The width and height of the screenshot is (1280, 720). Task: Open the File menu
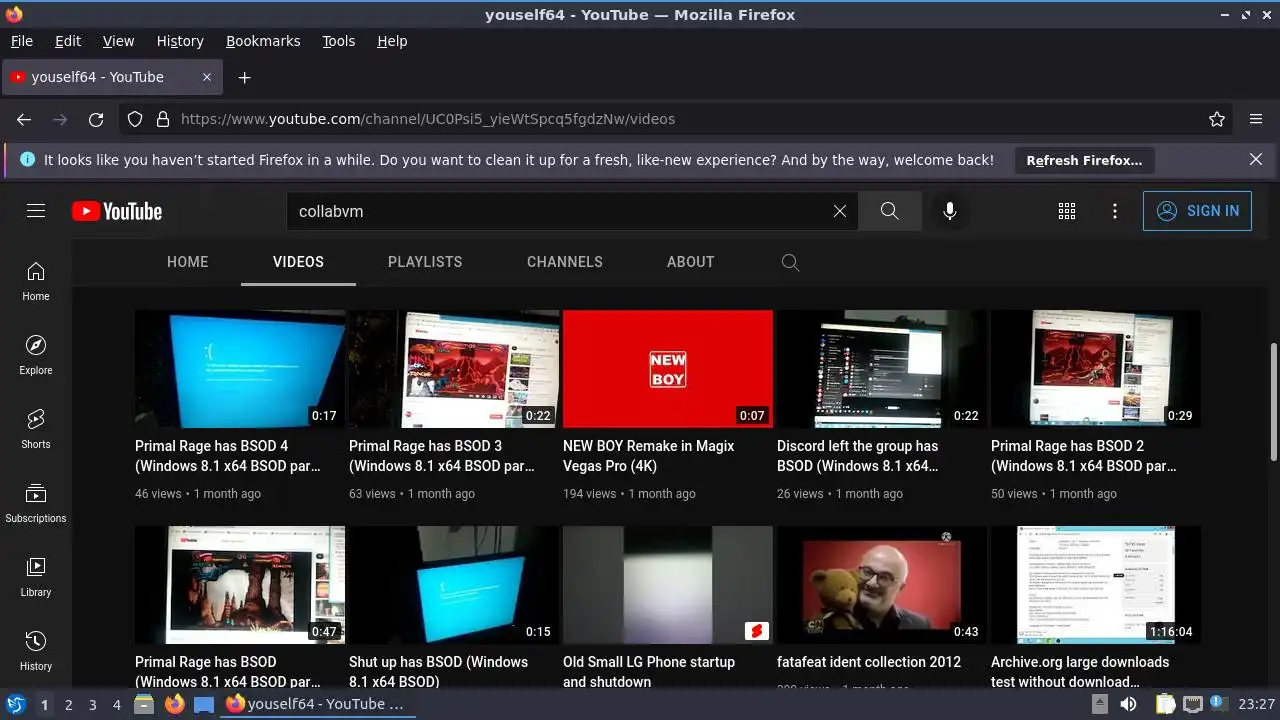click(21, 41)
